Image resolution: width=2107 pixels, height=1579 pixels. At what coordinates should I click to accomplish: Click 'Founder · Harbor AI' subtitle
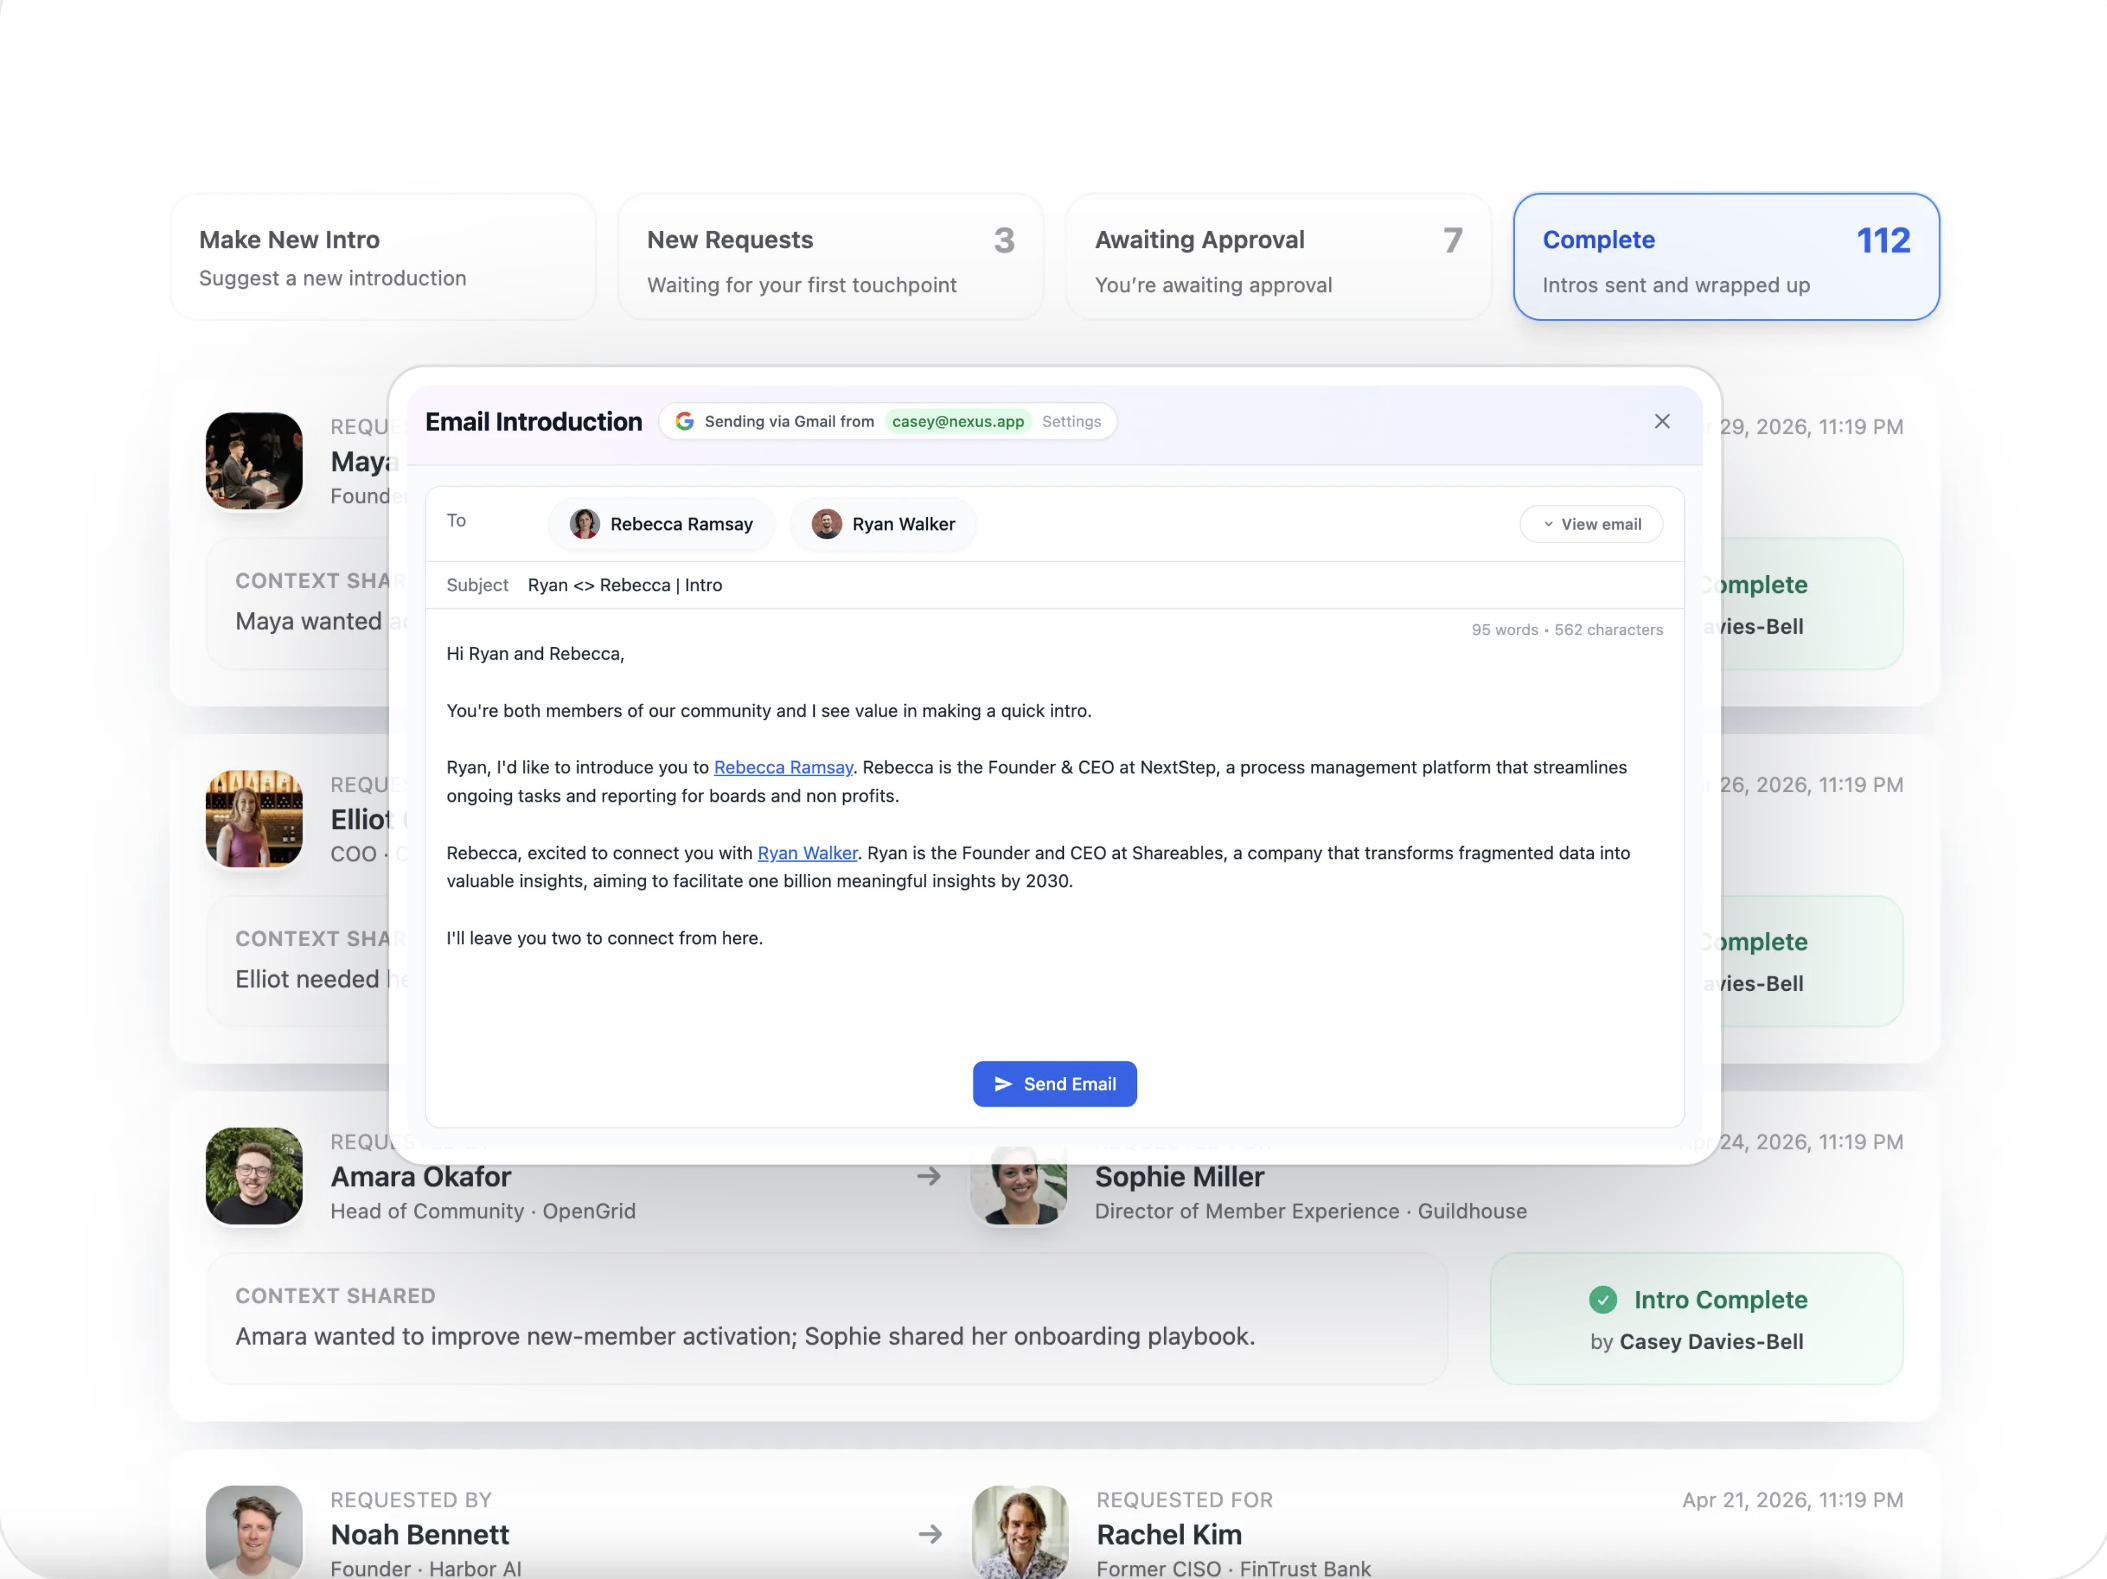426,1569
